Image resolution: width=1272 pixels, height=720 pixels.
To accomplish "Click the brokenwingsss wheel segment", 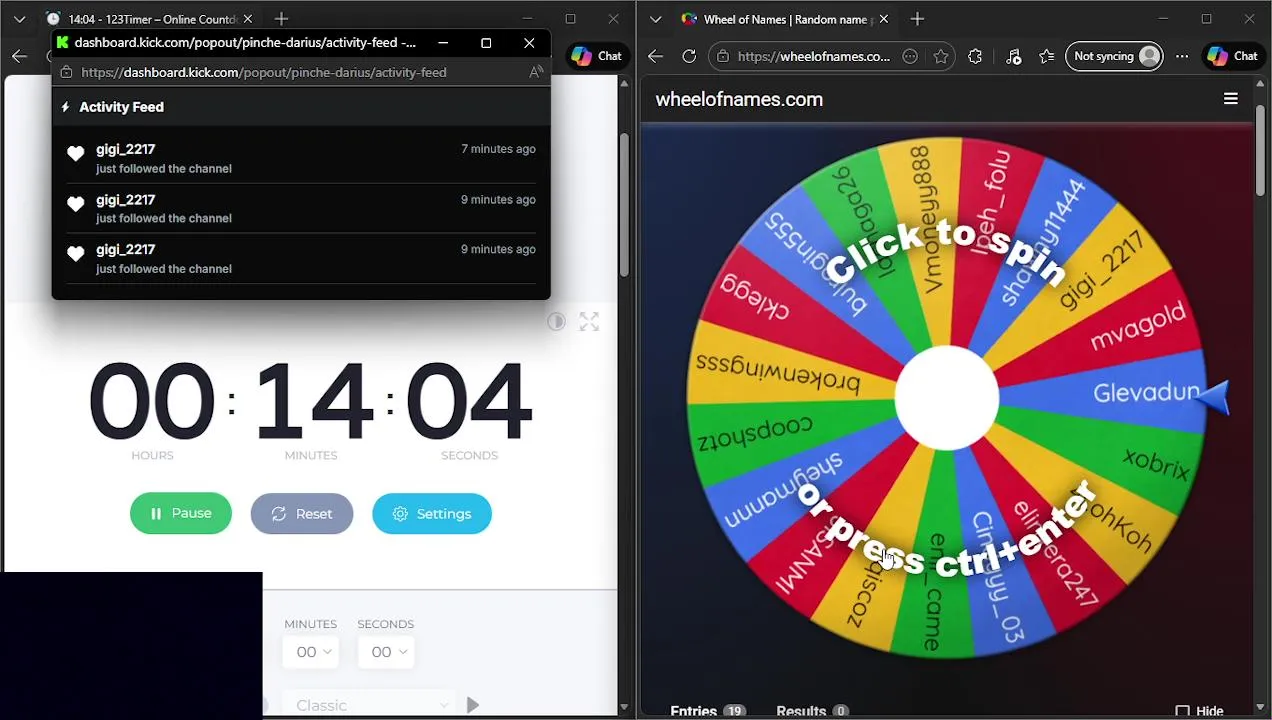I will click(778, 372).
